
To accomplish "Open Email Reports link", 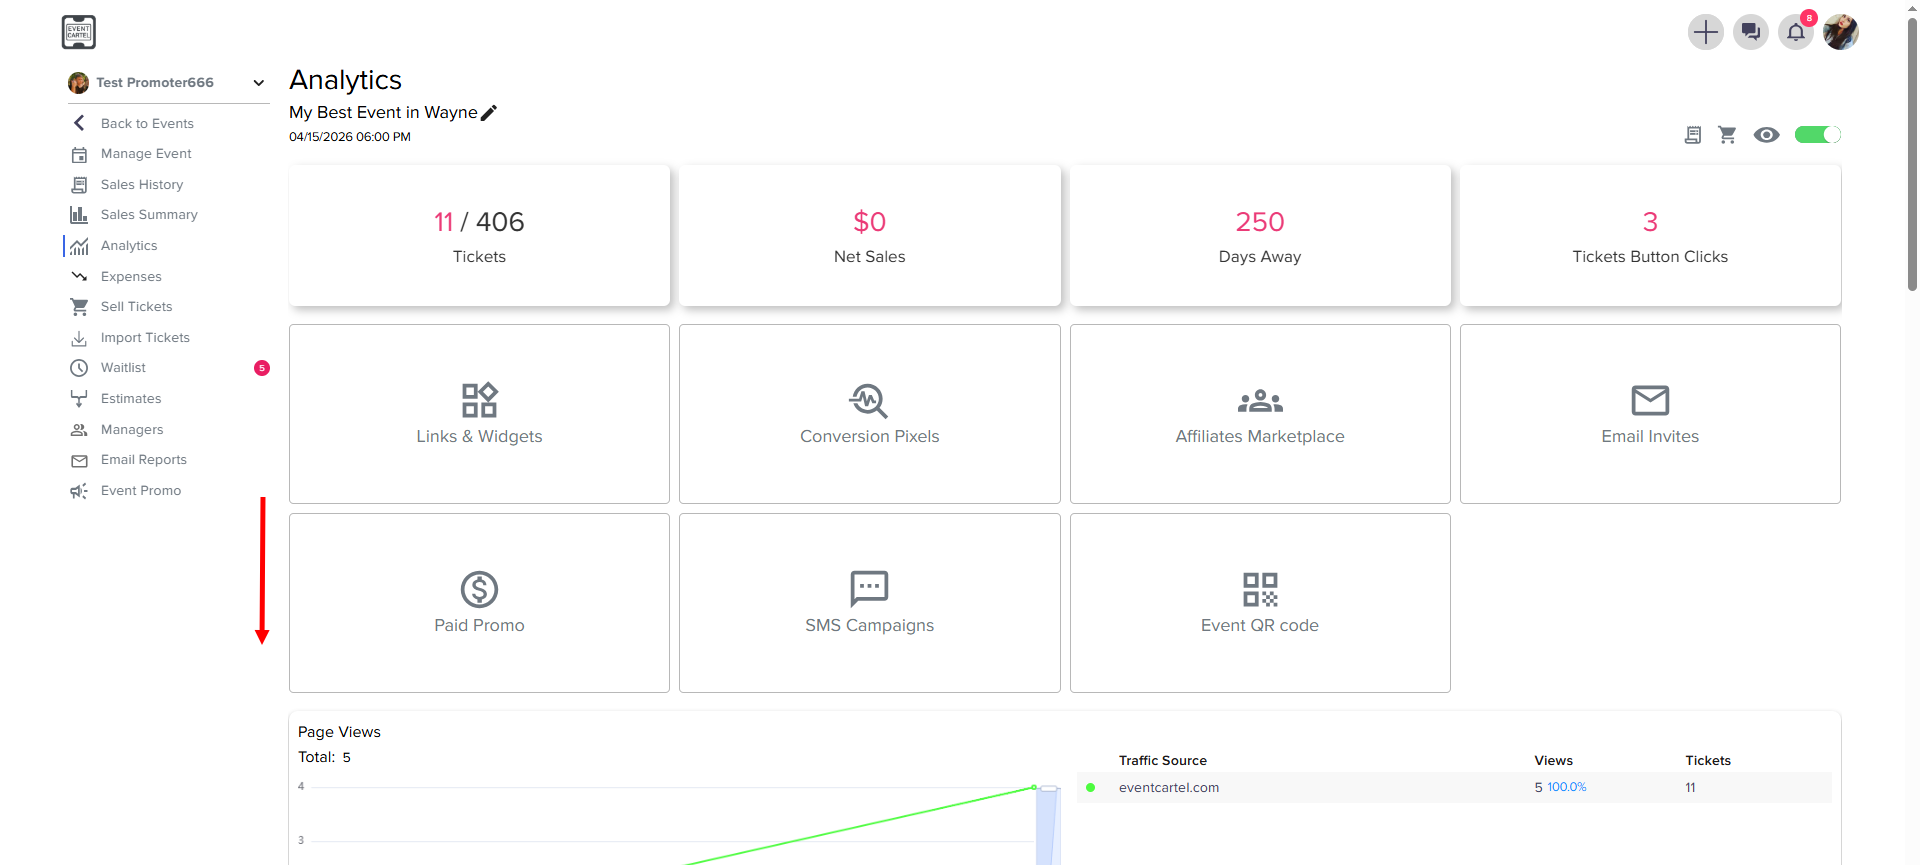I will coord(144,460).
